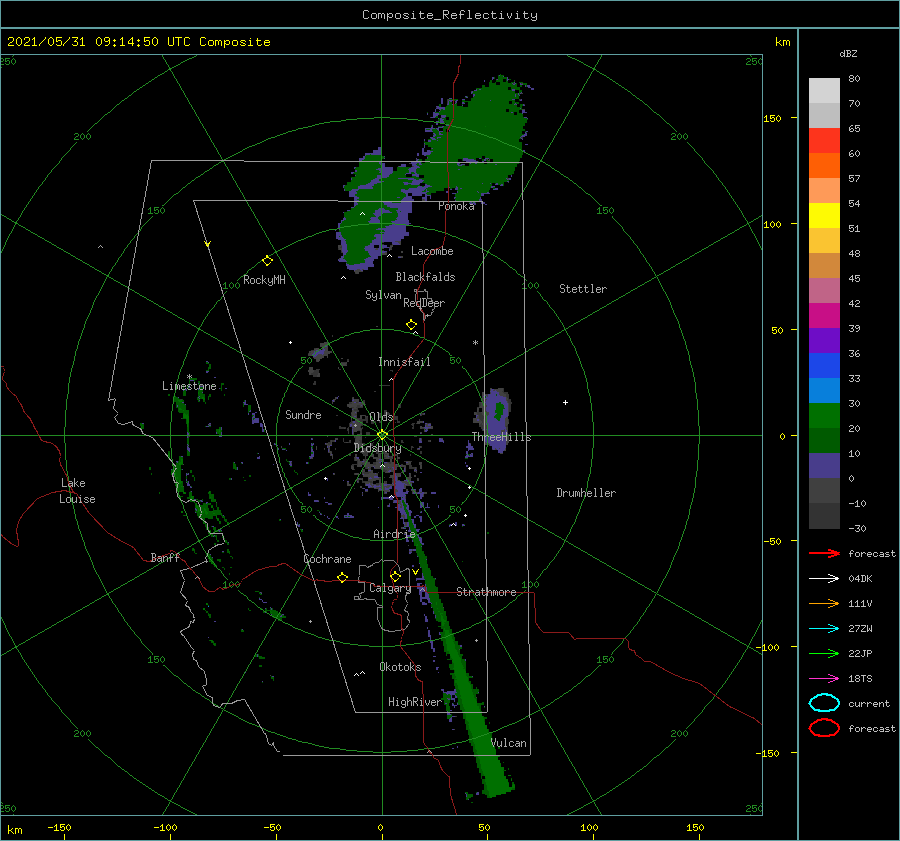Click the Strathmore town label
The image size is (900, 841).
coord(486,592)
